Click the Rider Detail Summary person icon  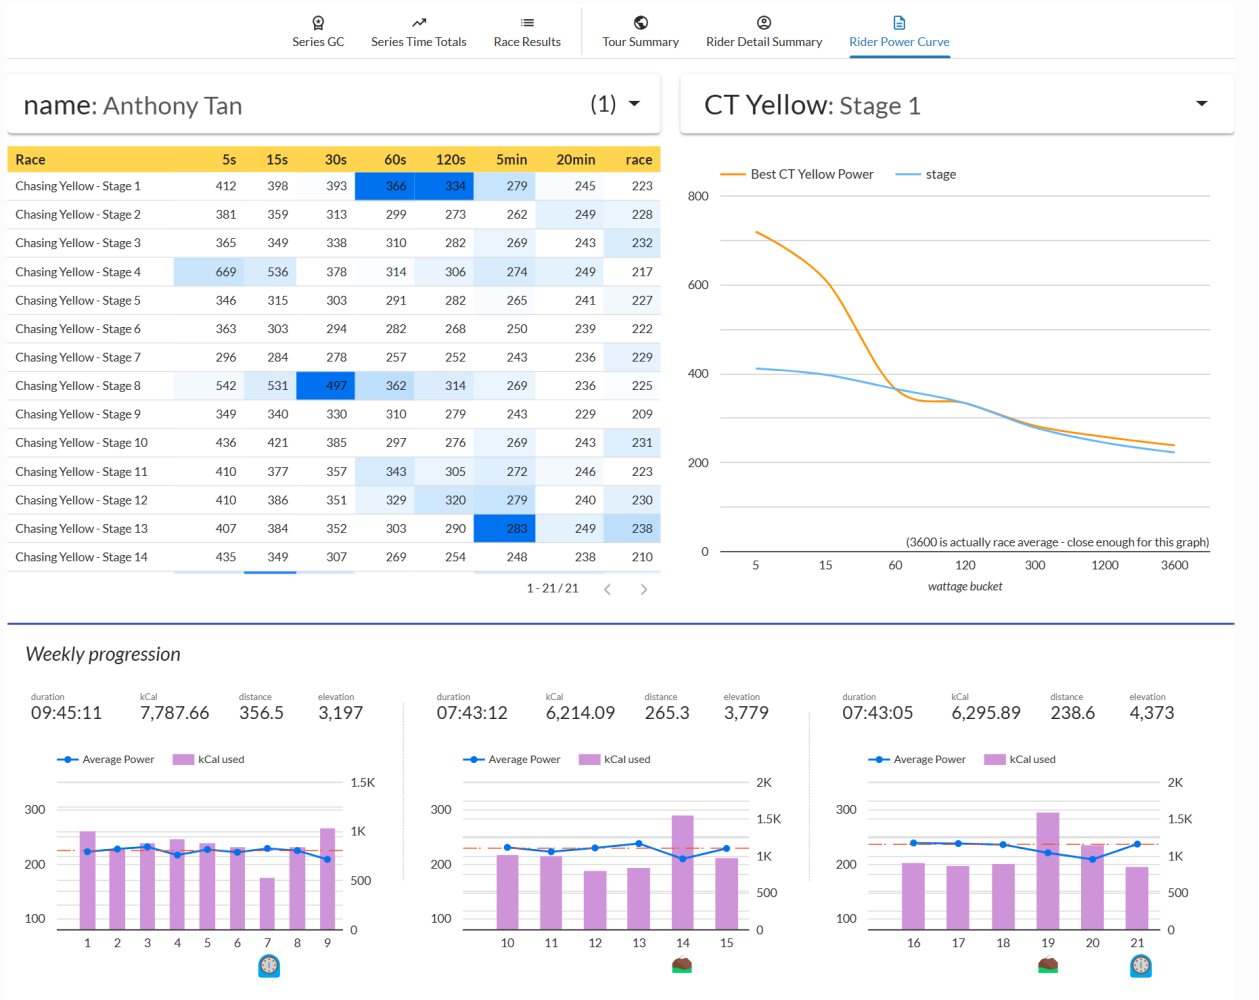tap(764, 22)
